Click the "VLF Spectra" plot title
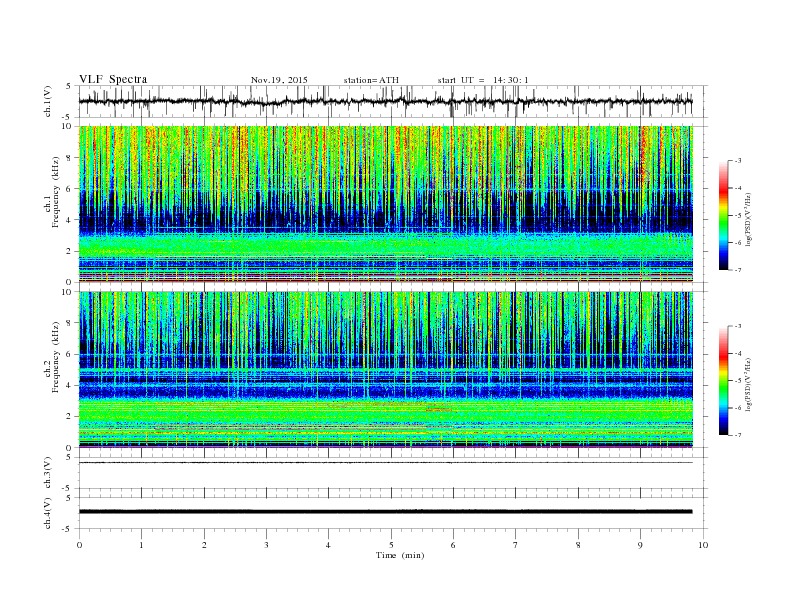This screenshot has height=612, width=792. pos(113,79)
